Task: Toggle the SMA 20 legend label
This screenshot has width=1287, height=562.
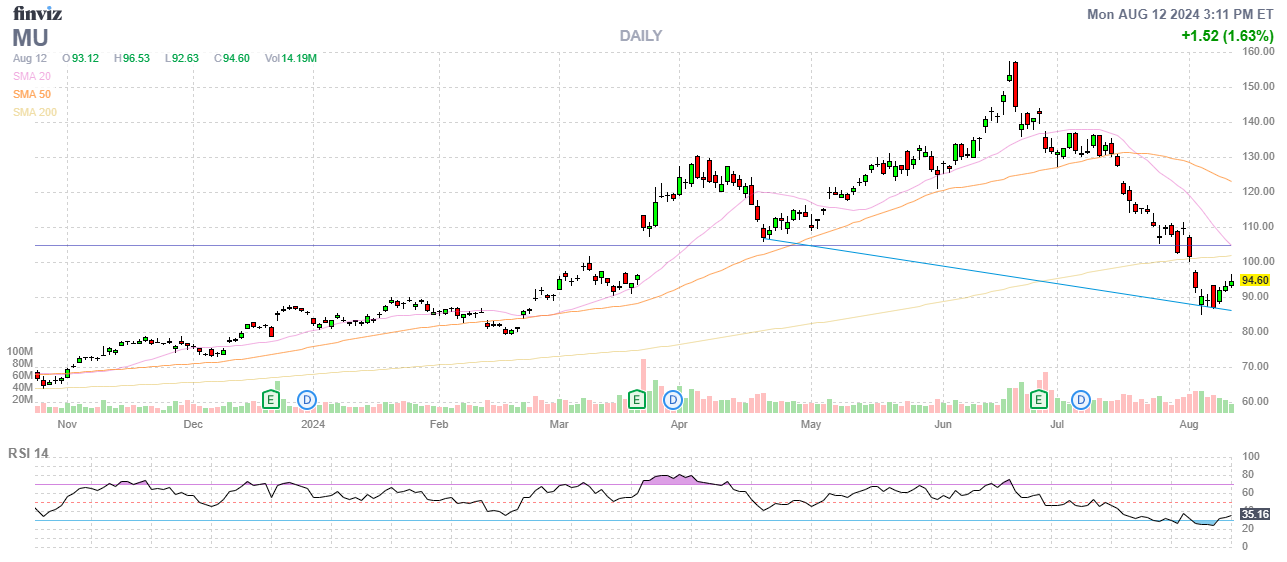Action: [31, 76]
